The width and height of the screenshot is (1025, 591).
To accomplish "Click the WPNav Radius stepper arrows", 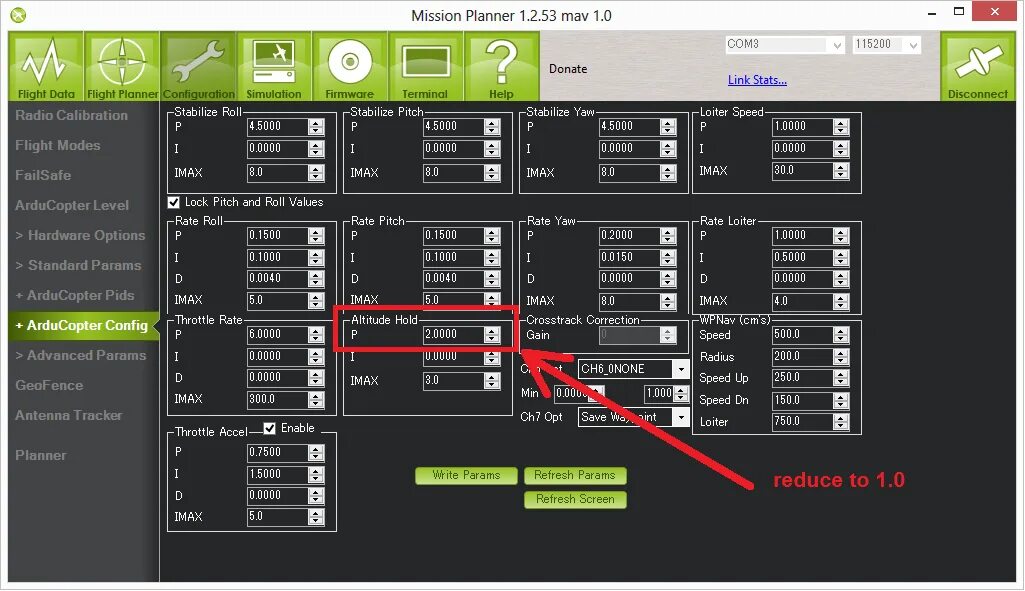I will pyautogui.click(x=841, y=357).
